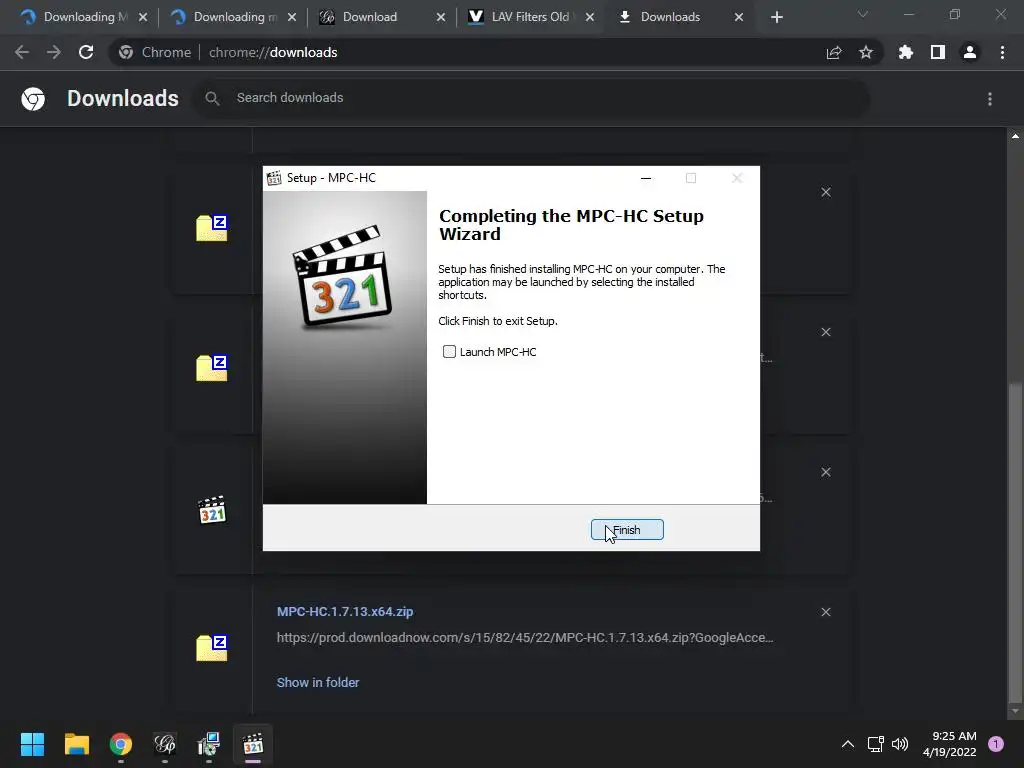Click the second zip folder icon in list
Screen dimensions: 1024x768
coord(212,368)
